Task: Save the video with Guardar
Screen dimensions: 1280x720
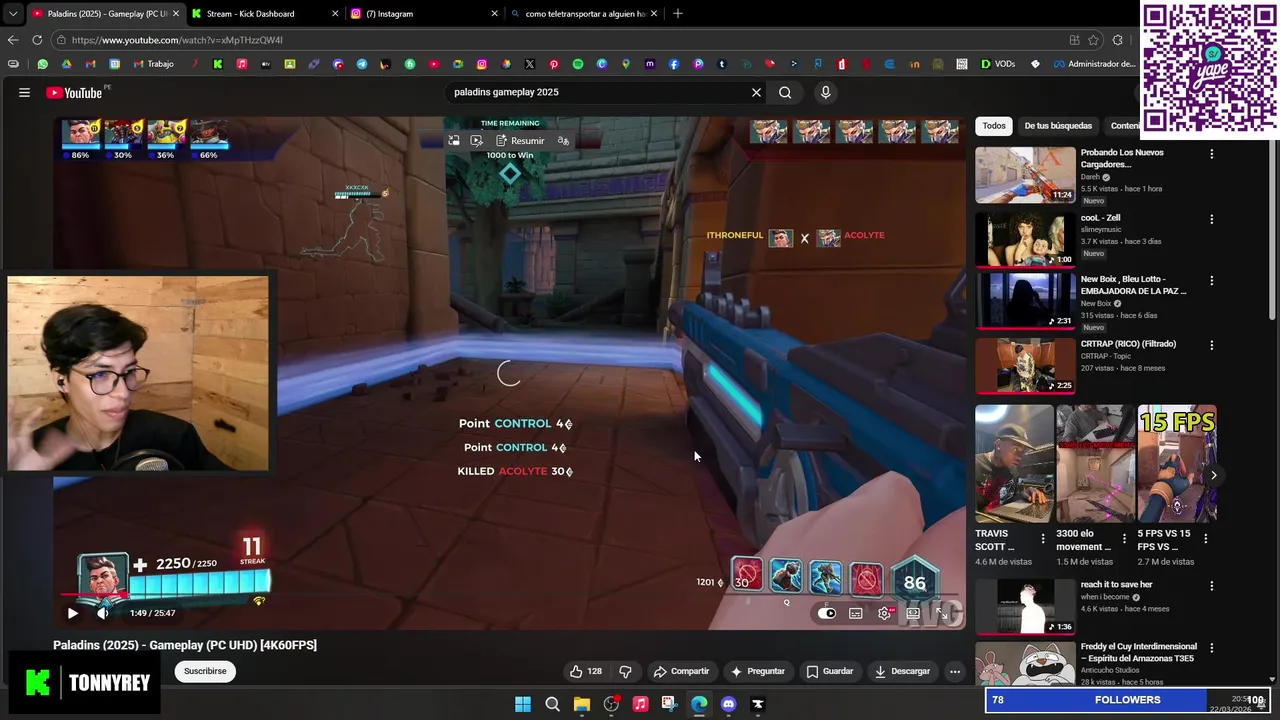Action: (830, 671)
